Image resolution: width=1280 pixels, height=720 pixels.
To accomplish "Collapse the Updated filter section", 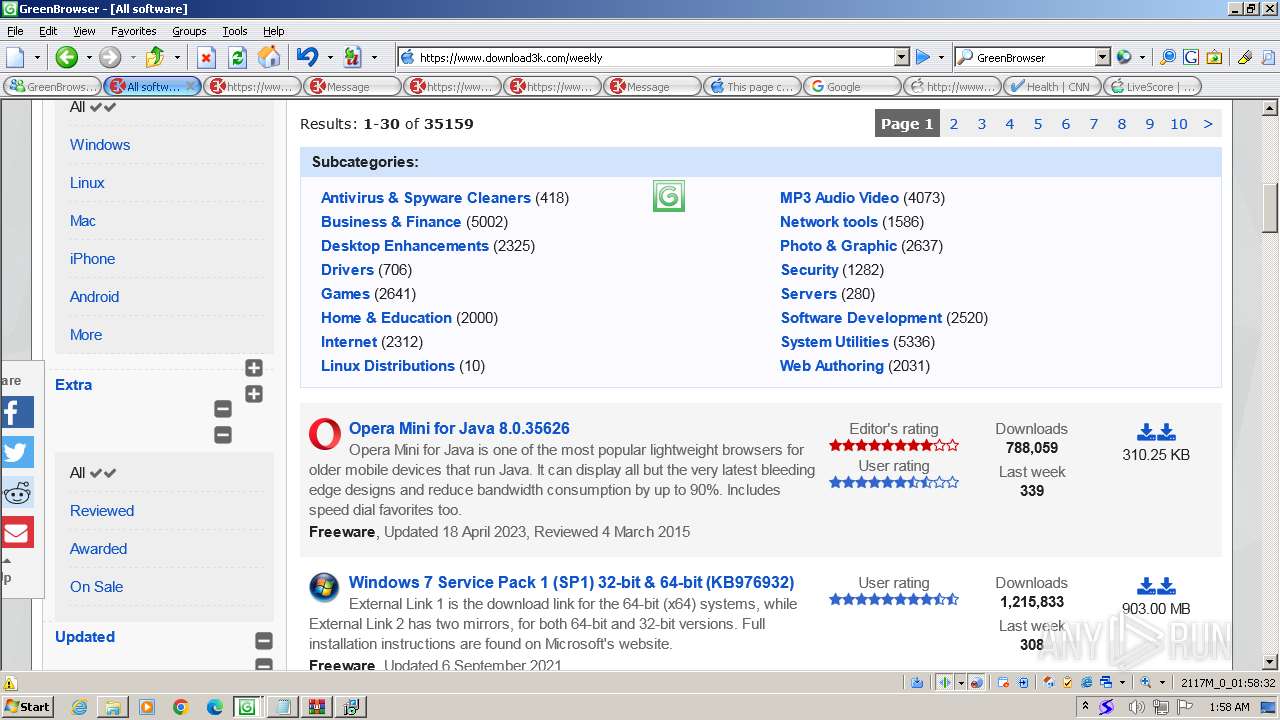I will 264,641.
